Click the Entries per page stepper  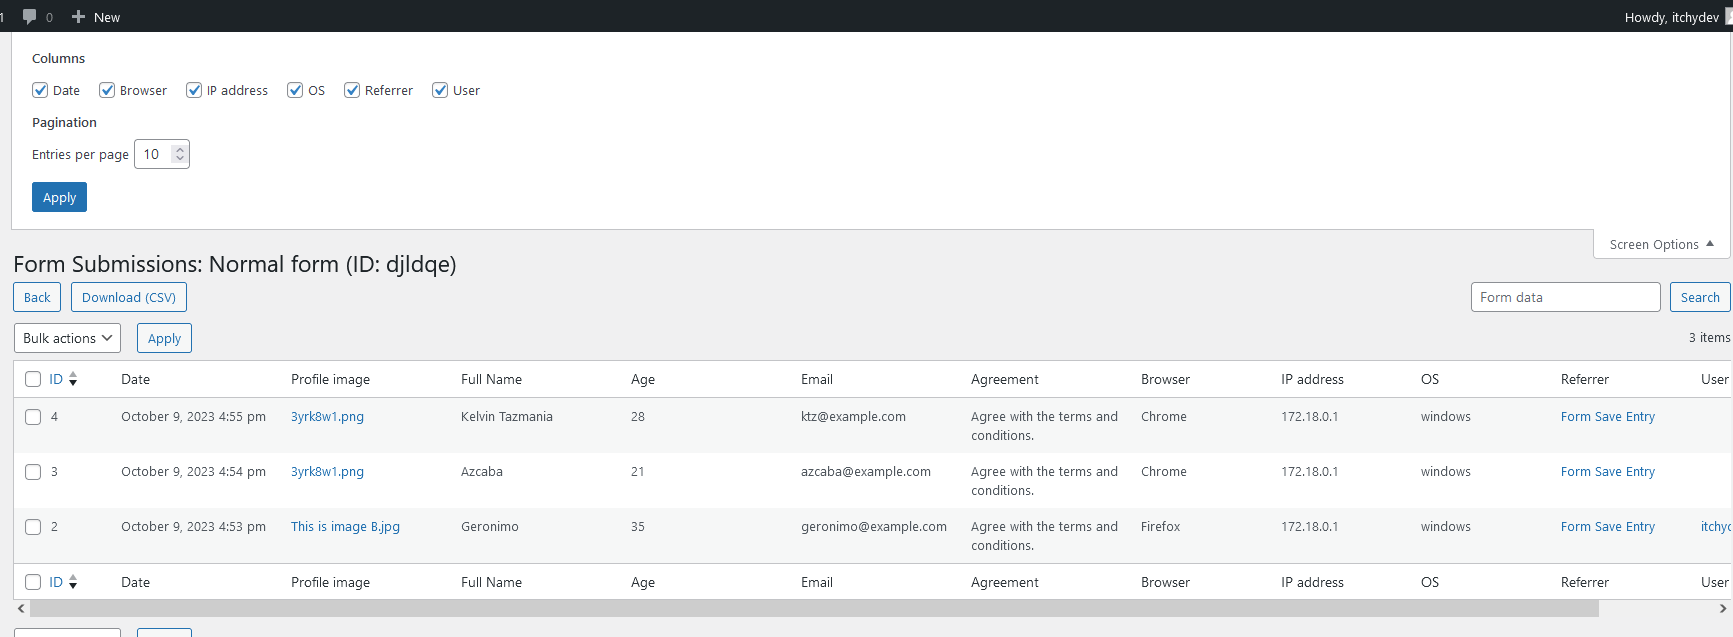coord(180,154)
